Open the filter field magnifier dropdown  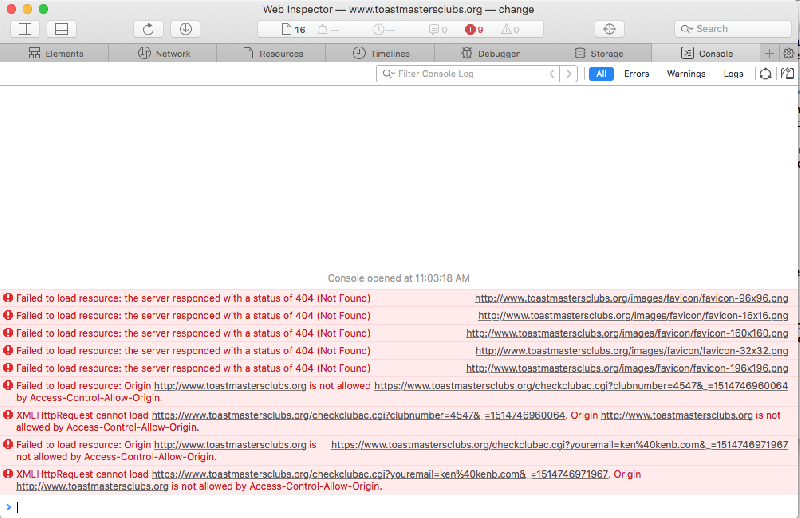[389, 73]
